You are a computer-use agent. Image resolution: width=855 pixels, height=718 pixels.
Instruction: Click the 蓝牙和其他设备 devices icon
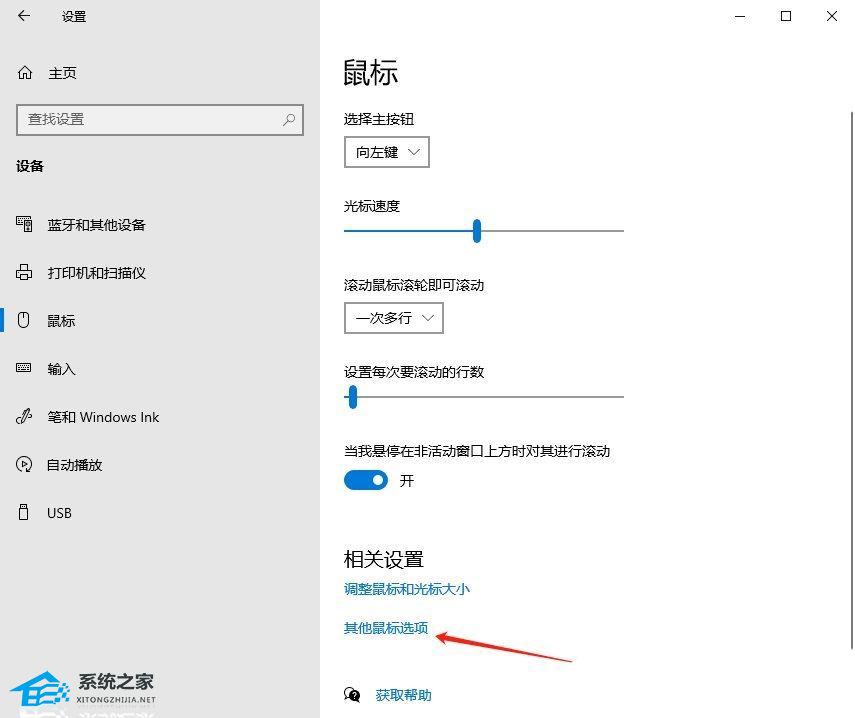24,224
